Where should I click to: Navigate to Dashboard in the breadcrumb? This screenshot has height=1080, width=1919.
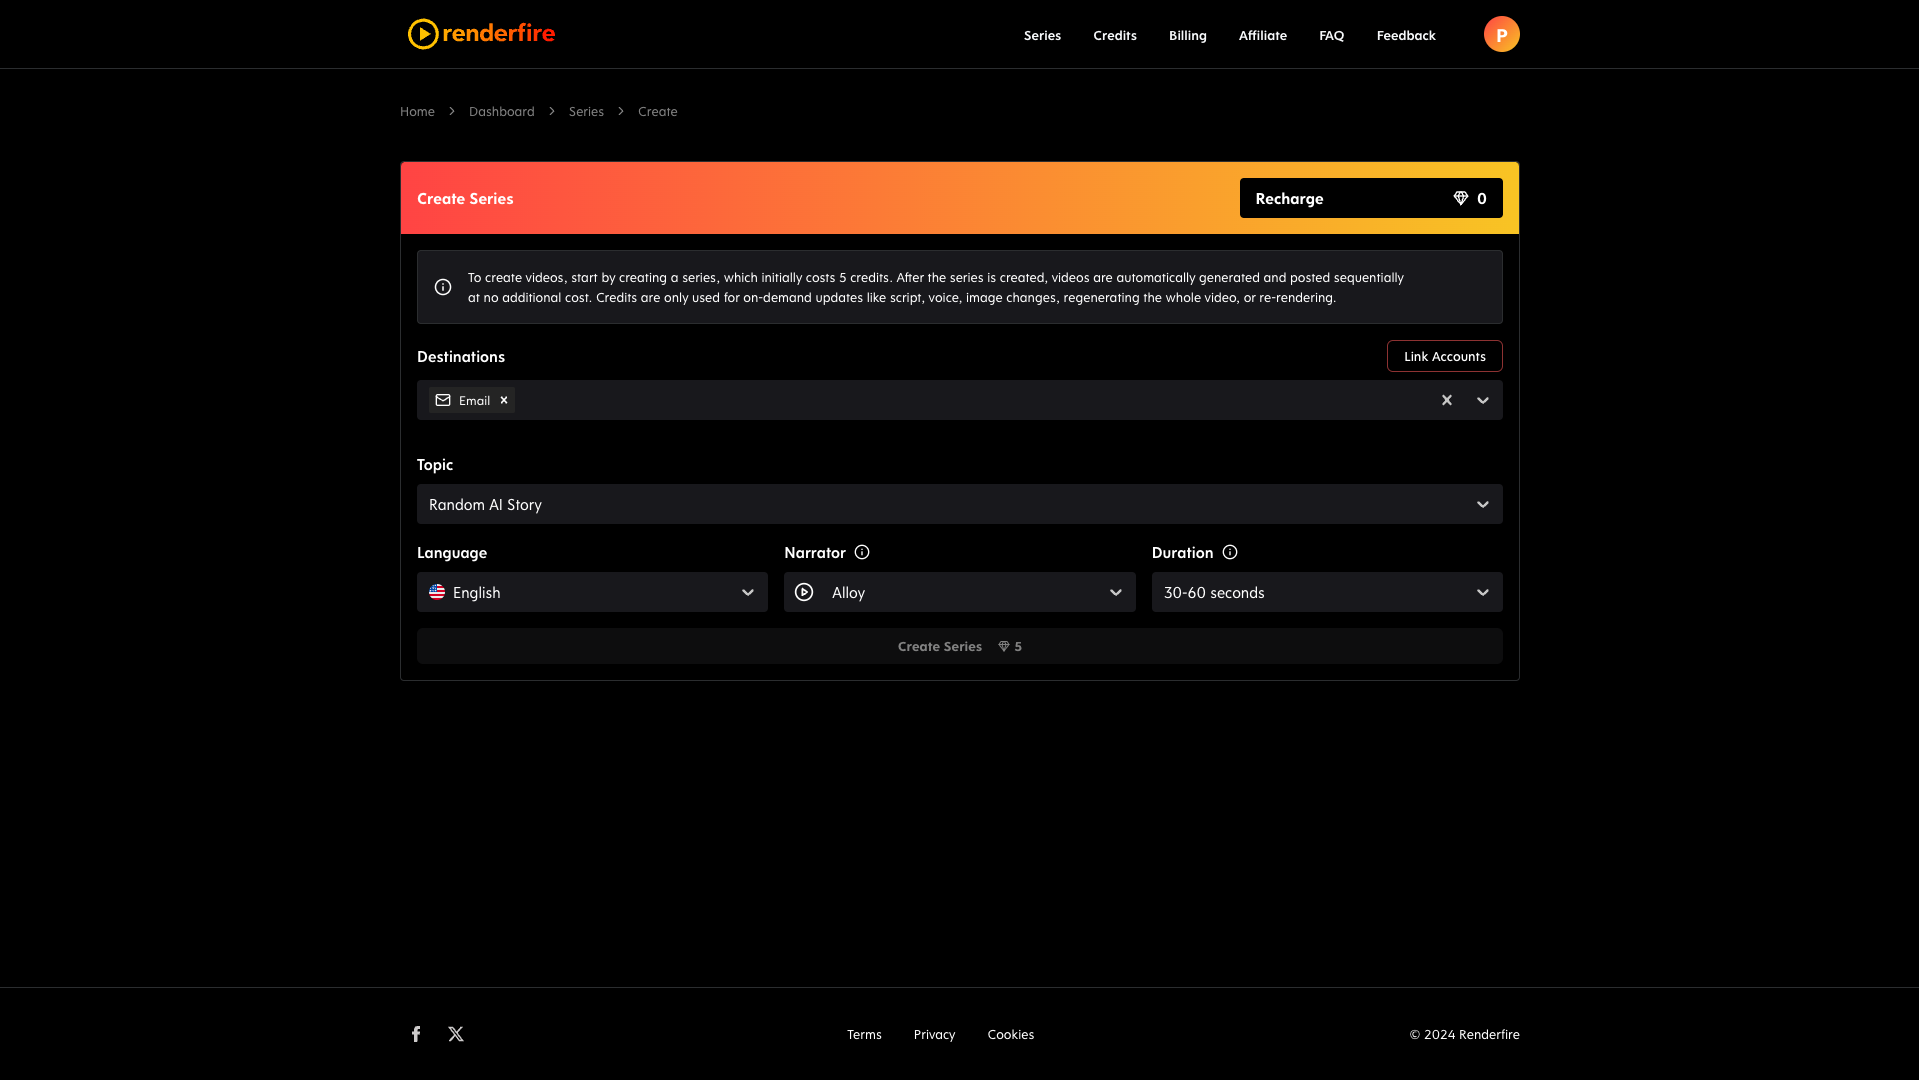tap(501, 111)
